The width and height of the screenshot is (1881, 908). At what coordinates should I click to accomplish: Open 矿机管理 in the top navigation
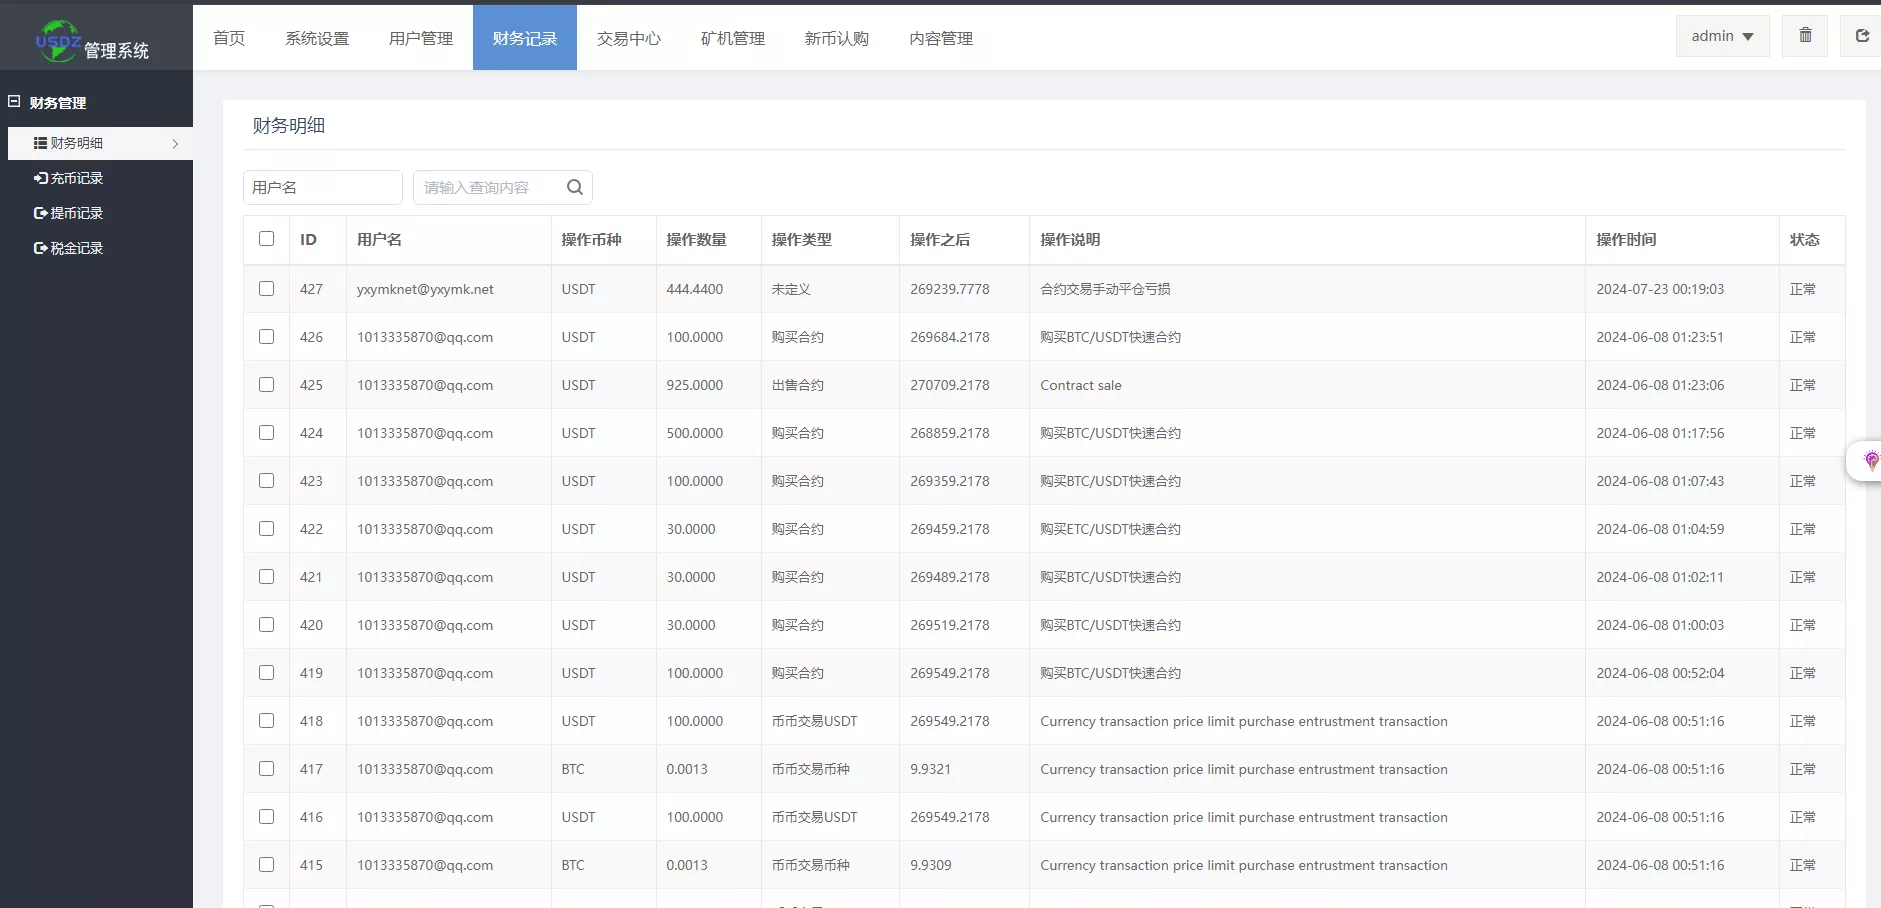tap(732, 38)
